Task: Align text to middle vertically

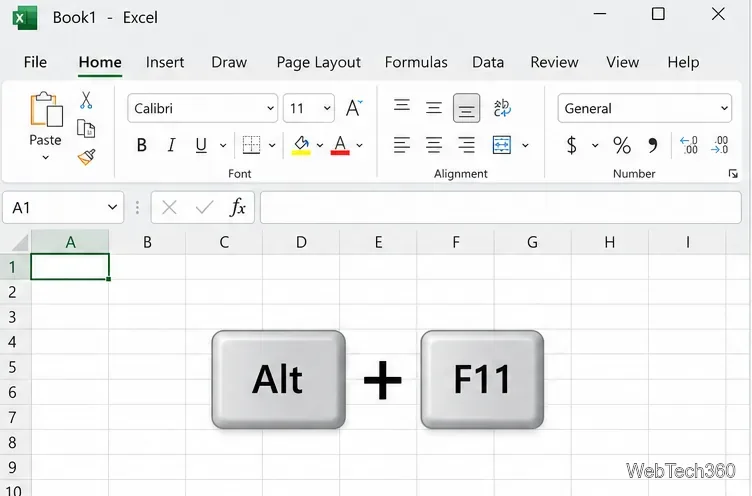Action: [x=434, y=108]
